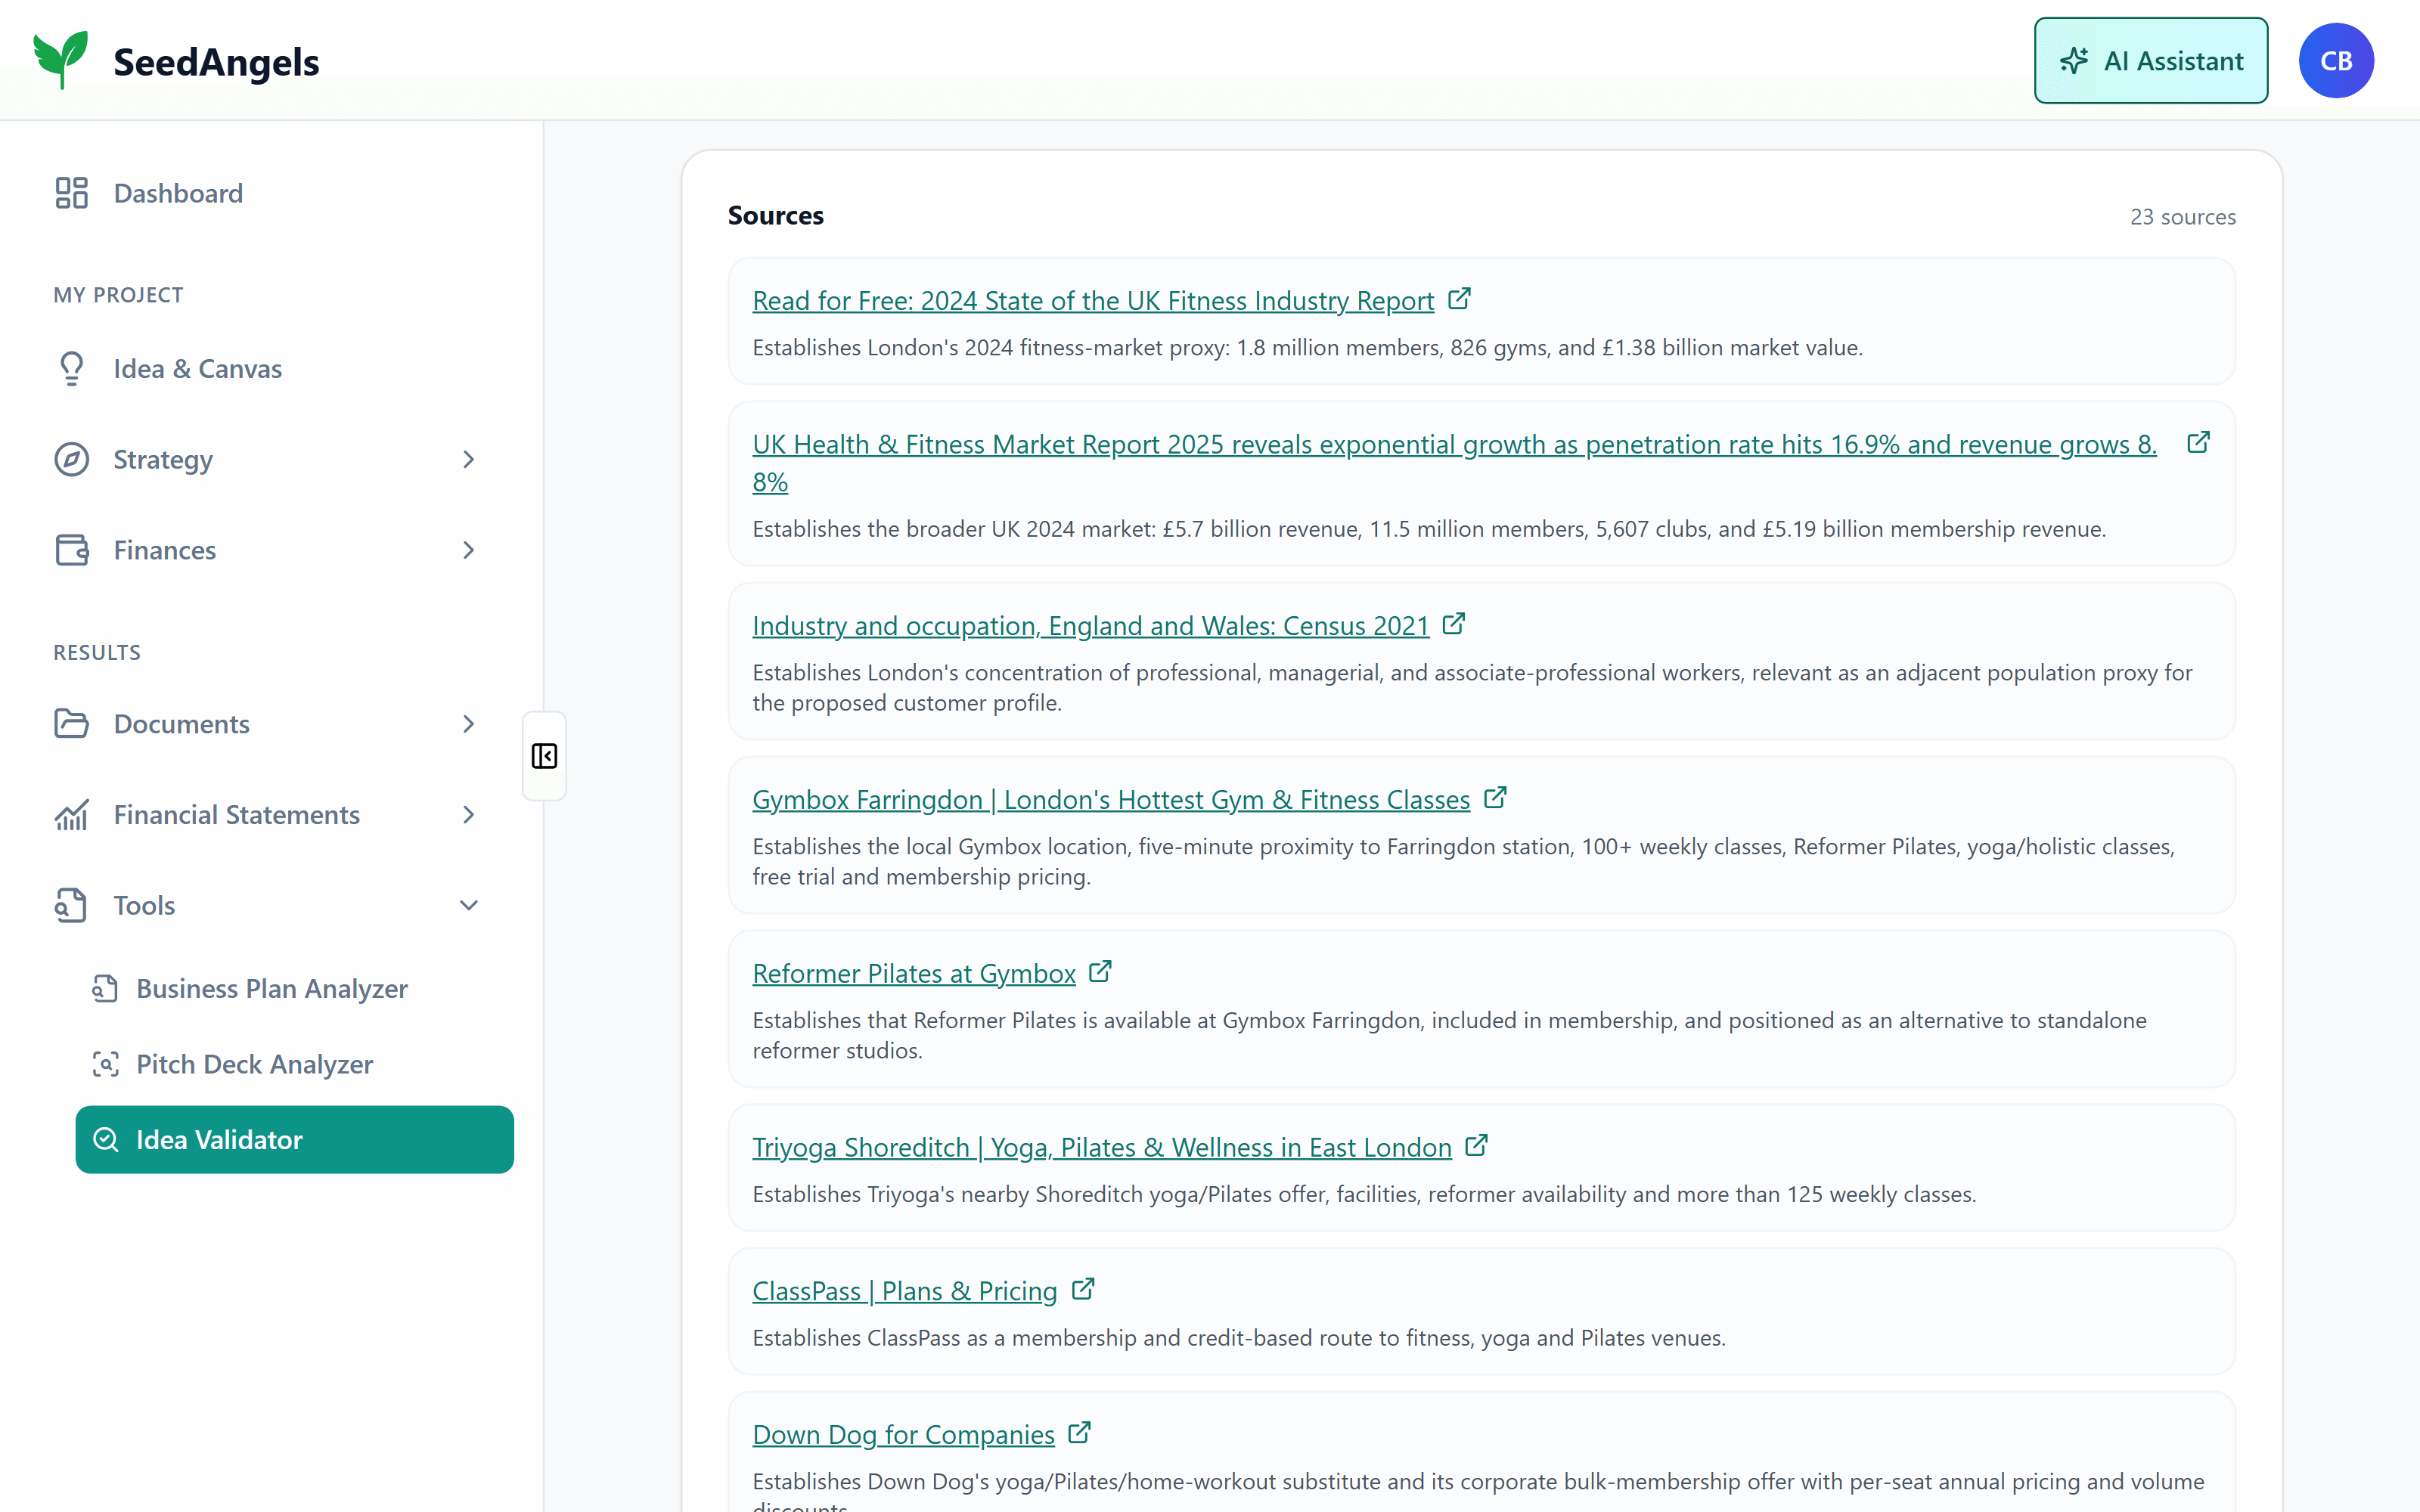Open external link icon beside 2024 UK Fitness Industry Report
Viewport: 2420px width, 1512px height.
pyautogui.click(x=1459, y=299)
